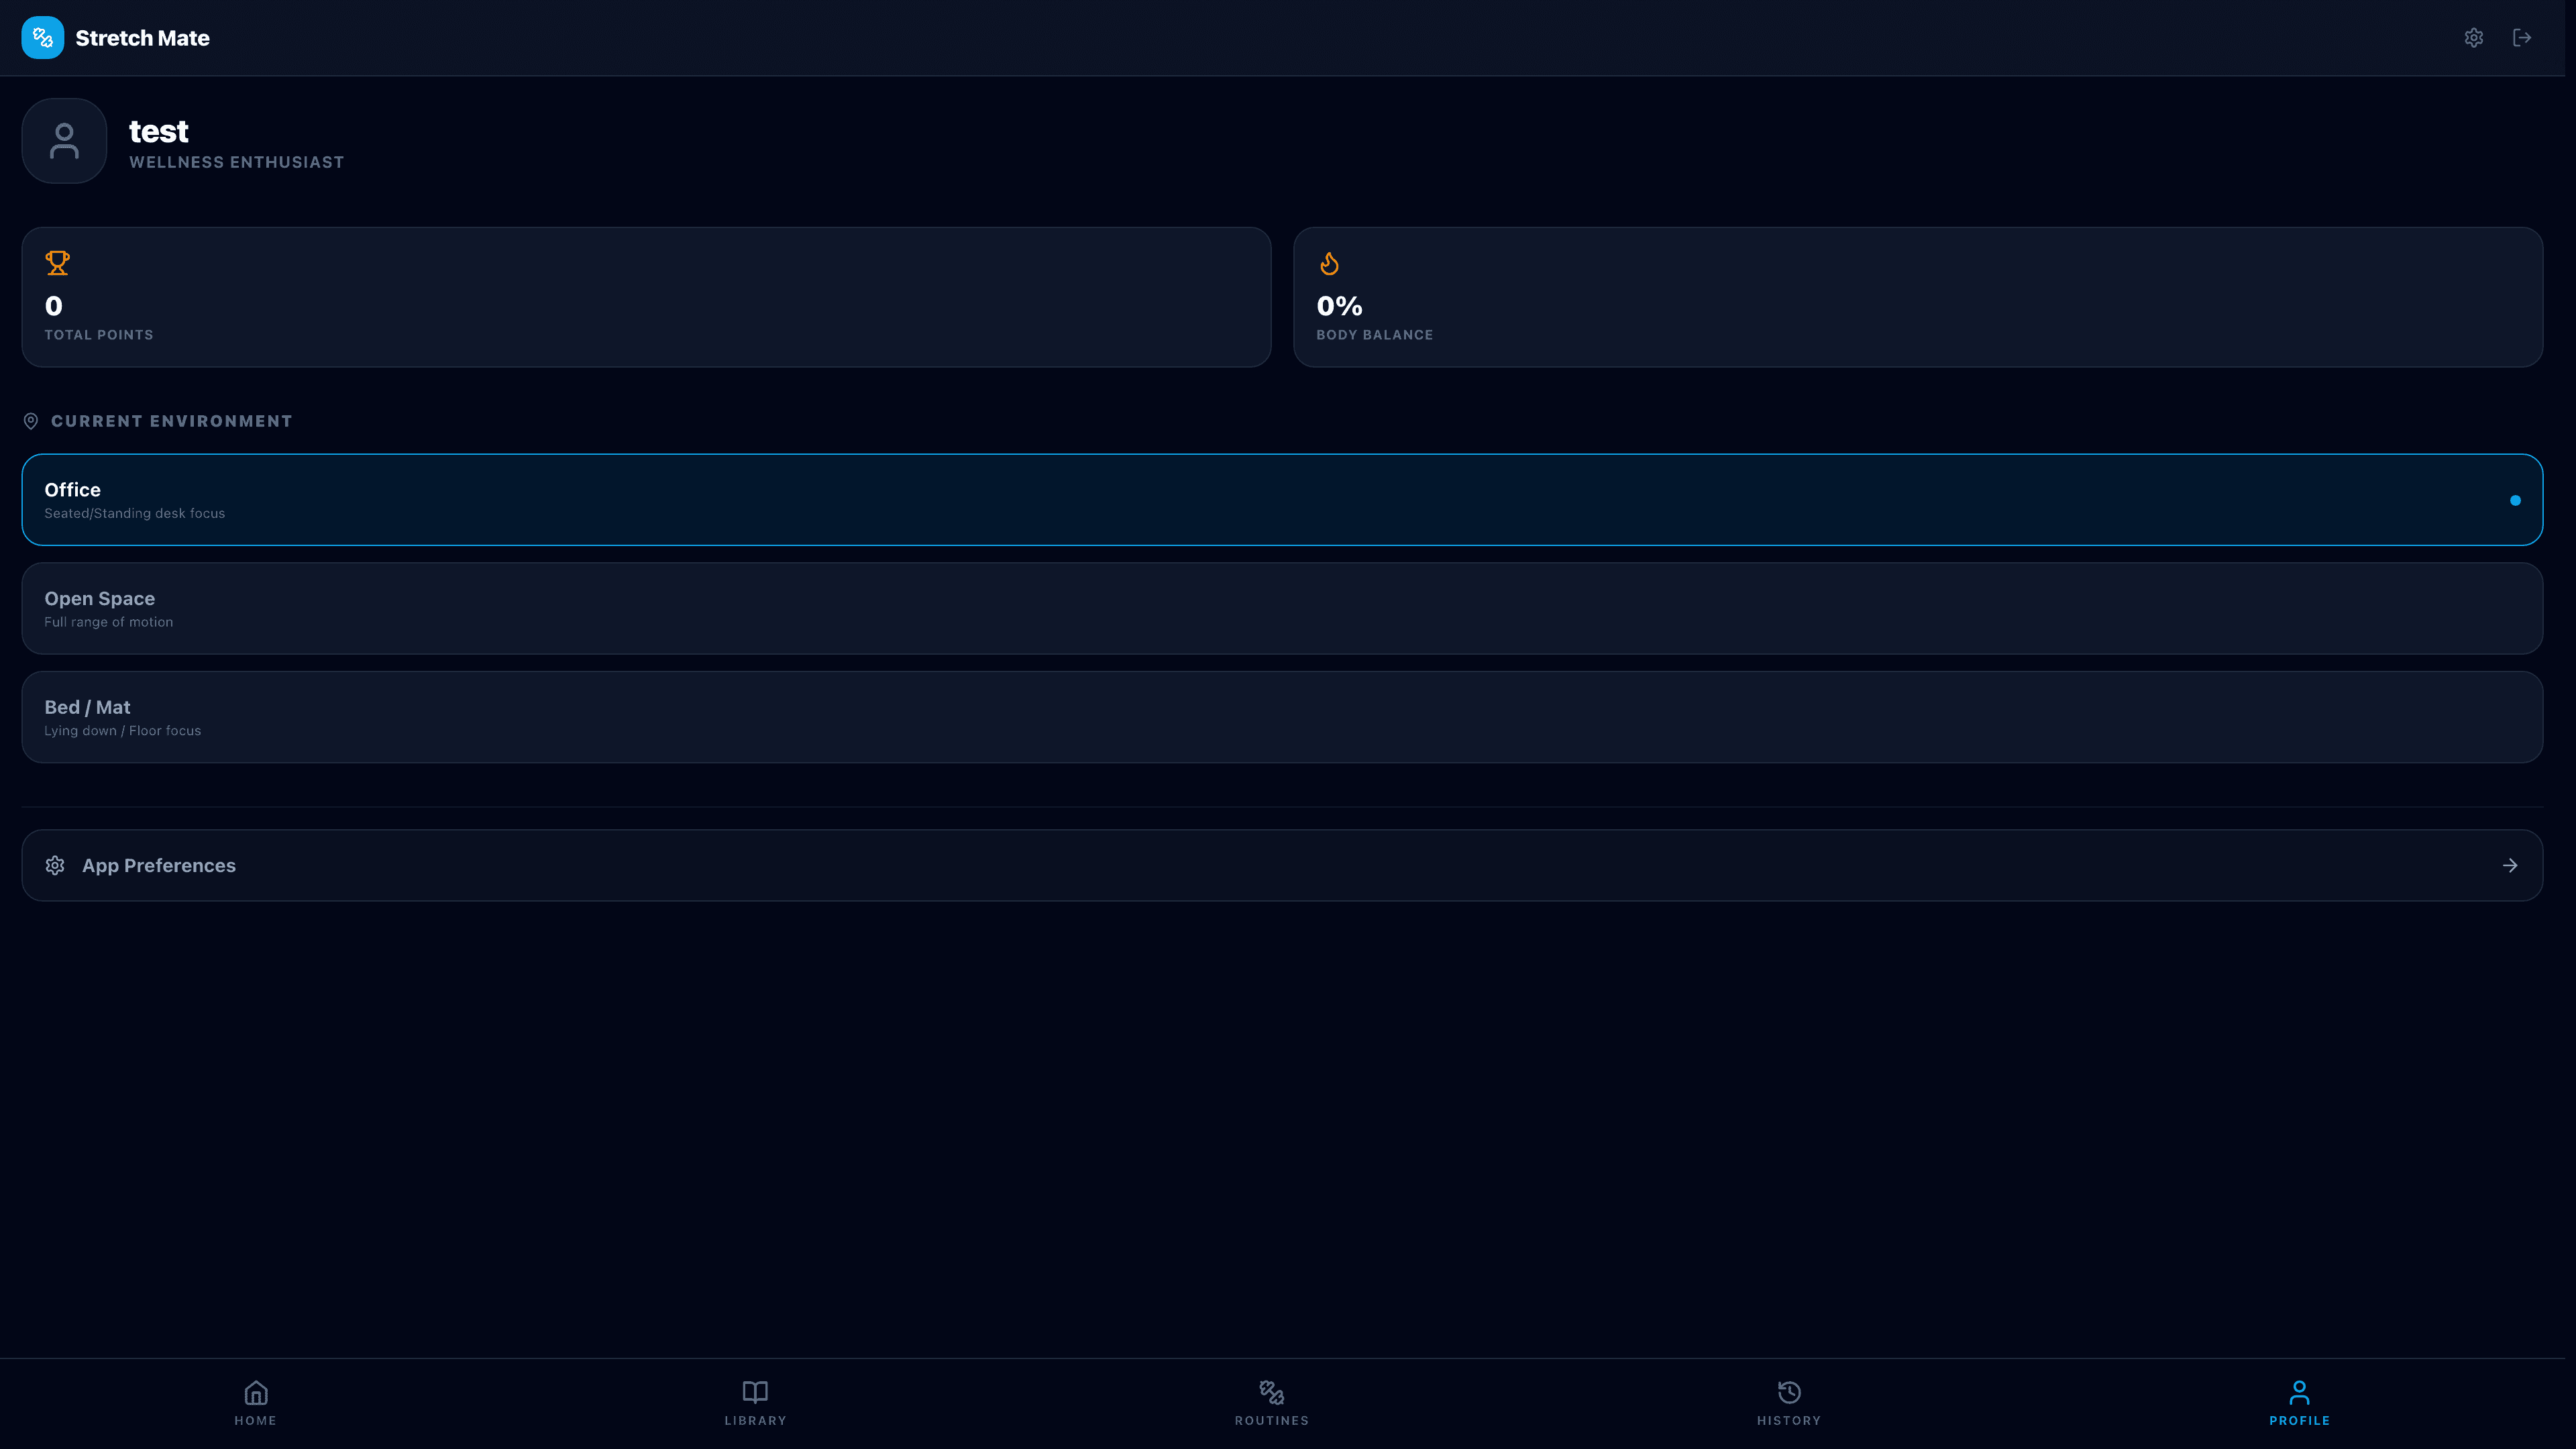Click the 'TOTAL POINTS' label
This screenshot has width=2576, height=1449.
(99, 335)
